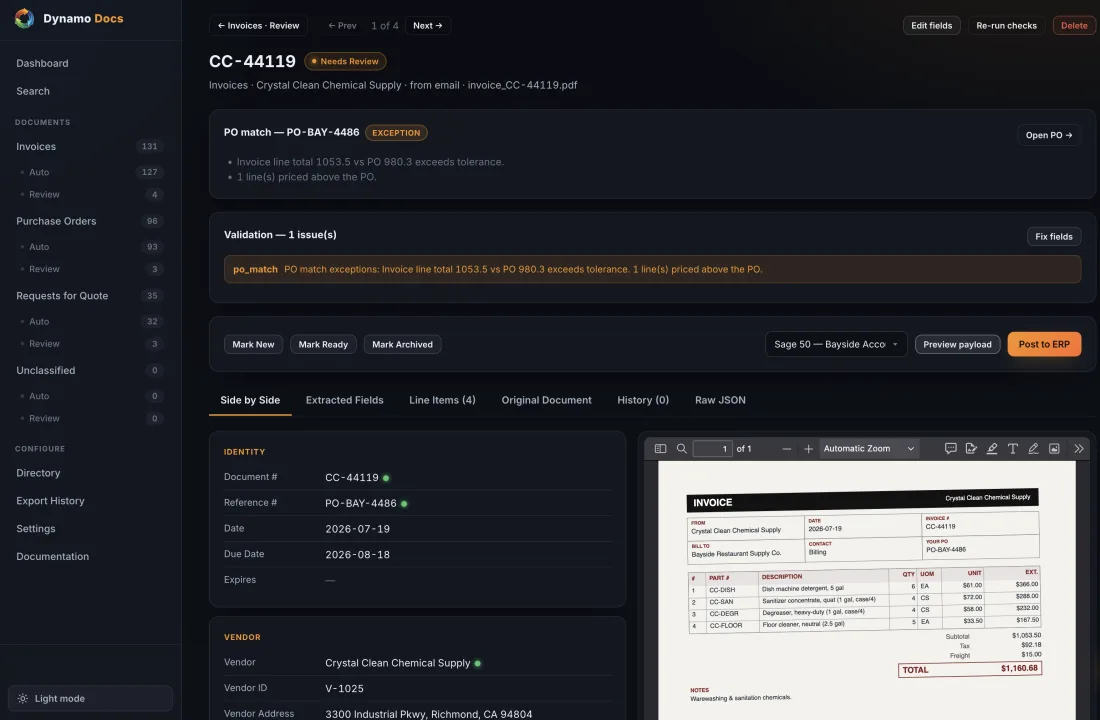Image resolution: width=1100 pixels, height=720 pixels.
Task: Open PDF viewer more tools menu
Action: pyautogui.click(x=1079, y=448)
